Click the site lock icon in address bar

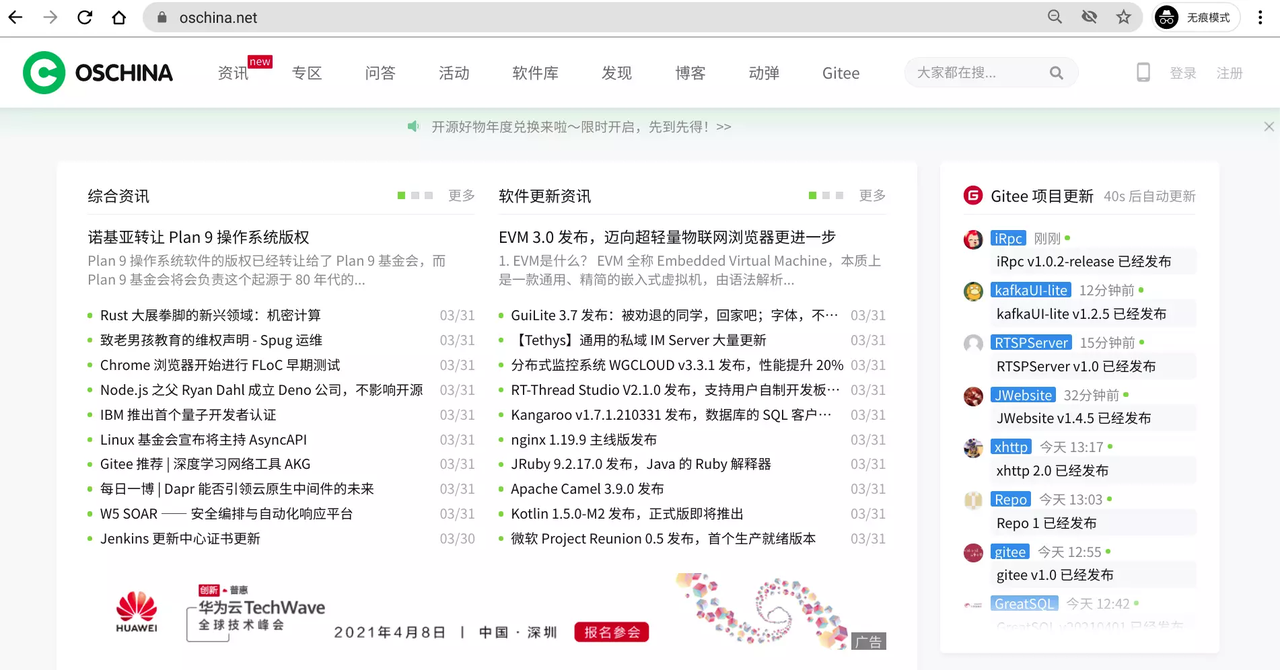coord(162,17)
